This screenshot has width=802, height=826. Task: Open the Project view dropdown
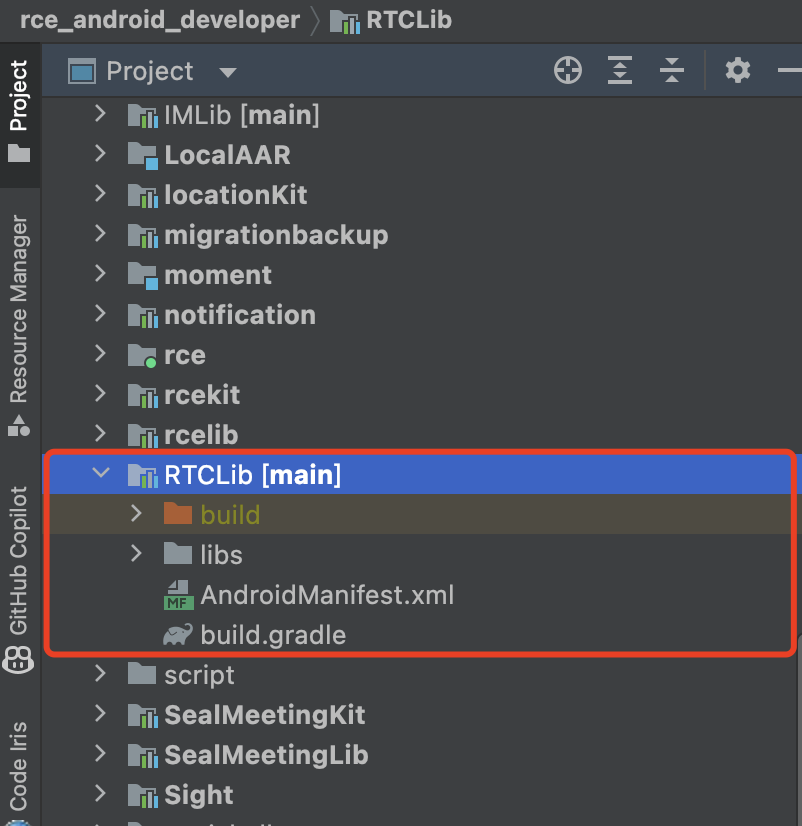228,72
